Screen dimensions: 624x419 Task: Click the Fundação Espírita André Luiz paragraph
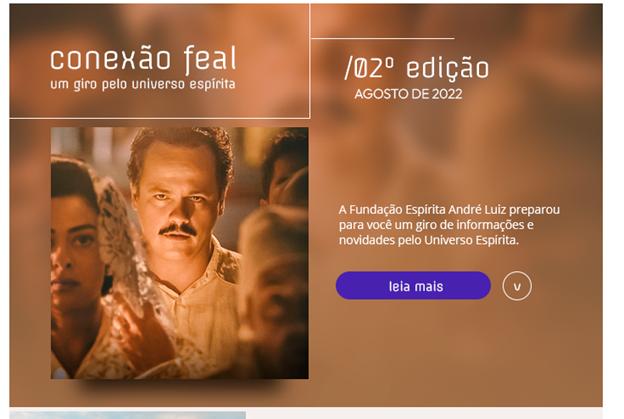(x=449, y=225)
